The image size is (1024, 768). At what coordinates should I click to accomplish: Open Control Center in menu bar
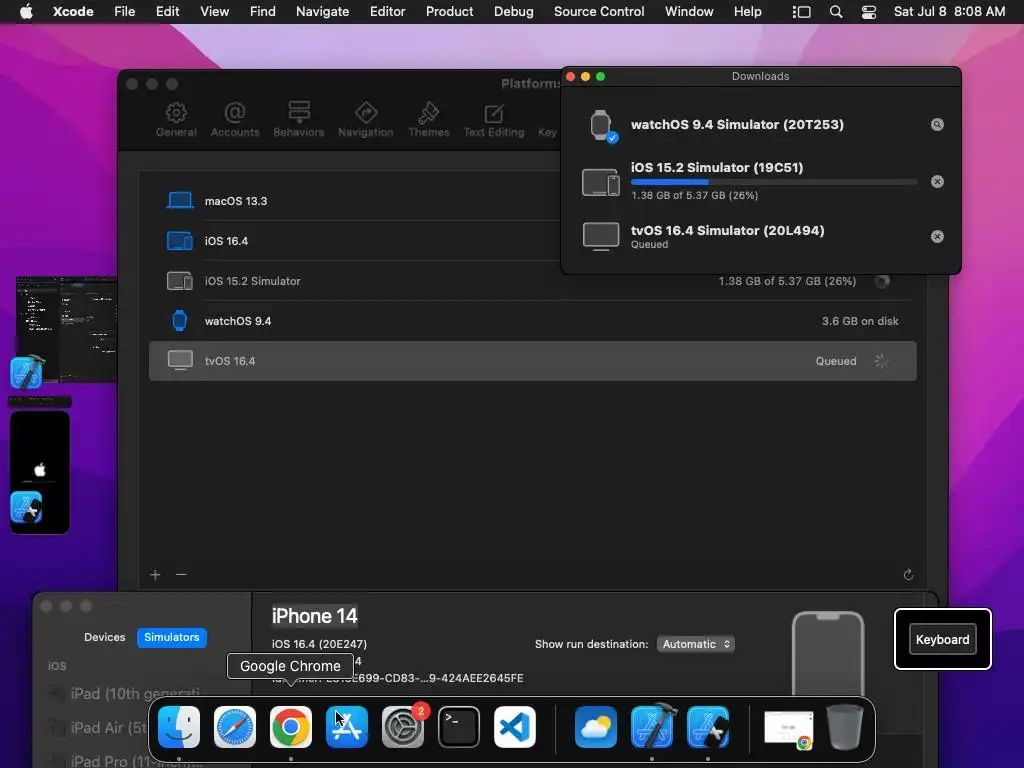coord(869,12)
